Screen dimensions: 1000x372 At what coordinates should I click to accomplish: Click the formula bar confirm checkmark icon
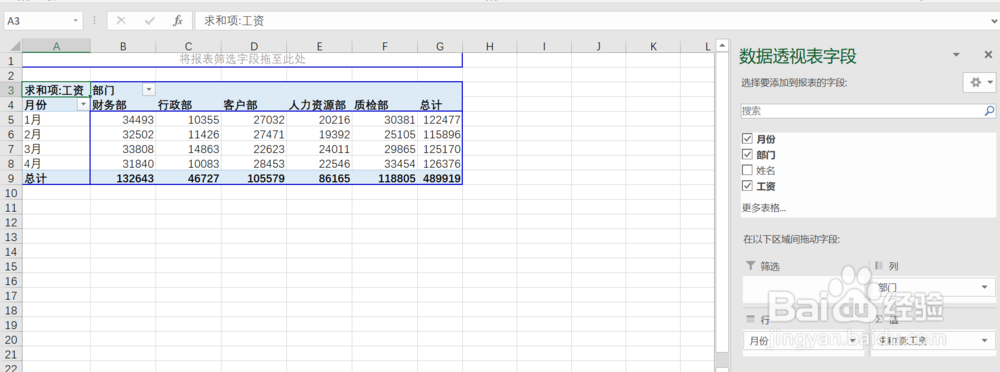click(x=150, y=21)
